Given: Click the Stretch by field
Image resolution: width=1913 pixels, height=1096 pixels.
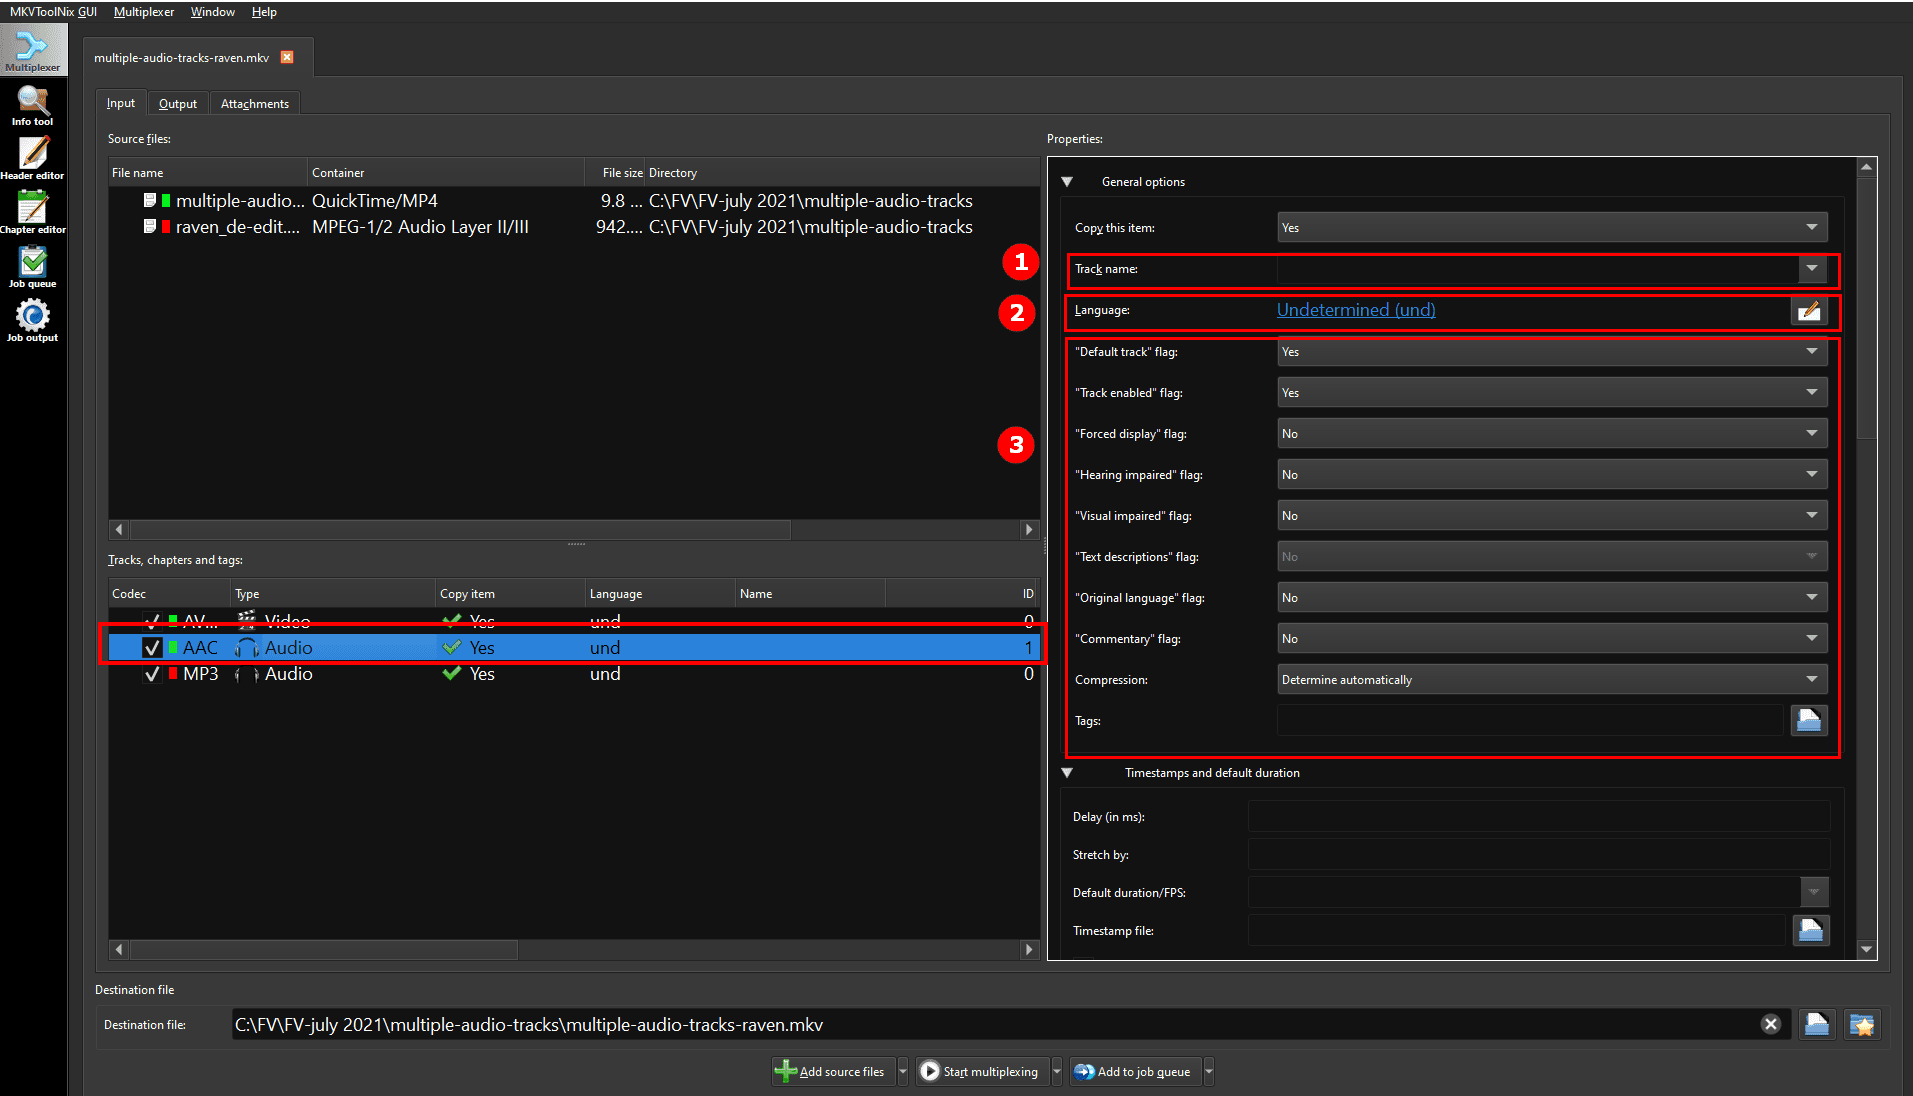Looking at the screenshot, I should tap(1539, 854).
